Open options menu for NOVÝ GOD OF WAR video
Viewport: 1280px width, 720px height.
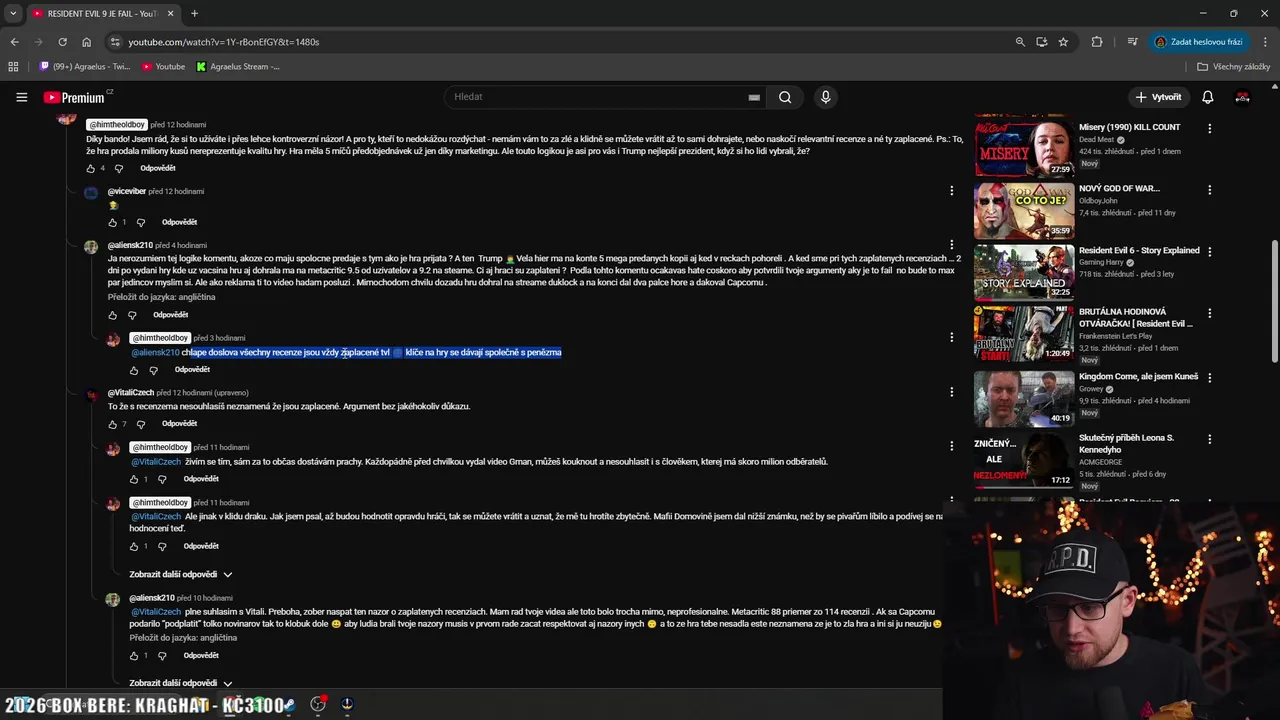point(1209,190)
